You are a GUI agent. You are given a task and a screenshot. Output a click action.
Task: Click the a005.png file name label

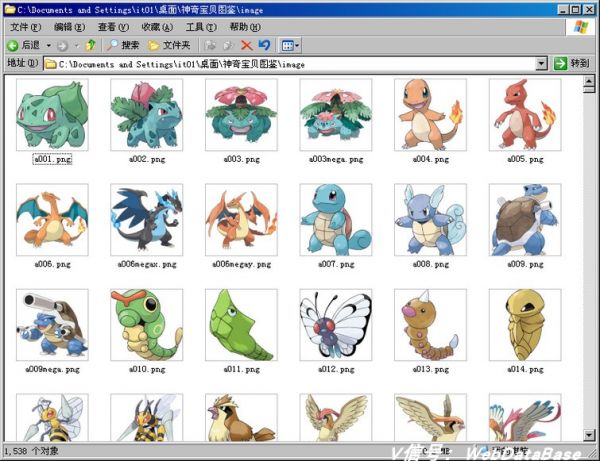tap(525, 159)
